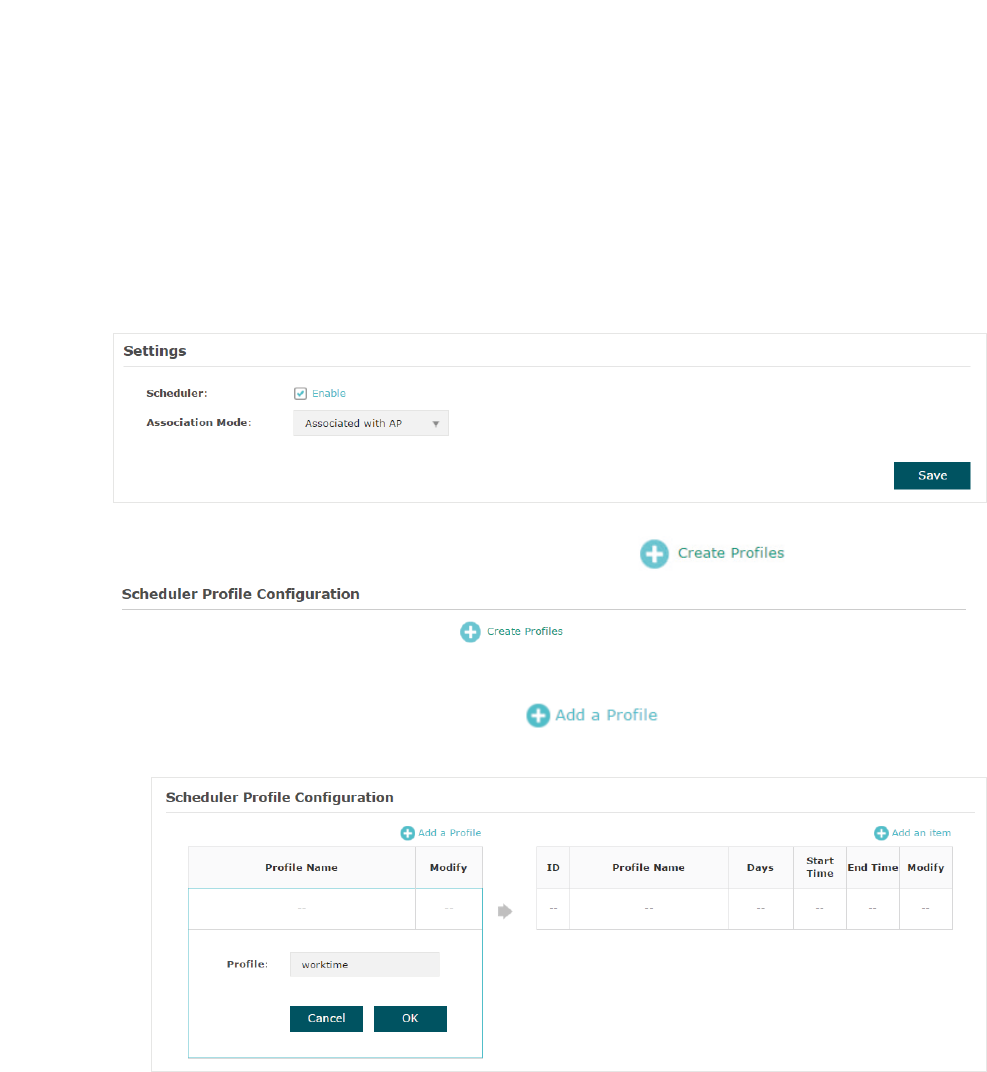
Task: Click Profile Name header in left table
Action: [301, 868]
